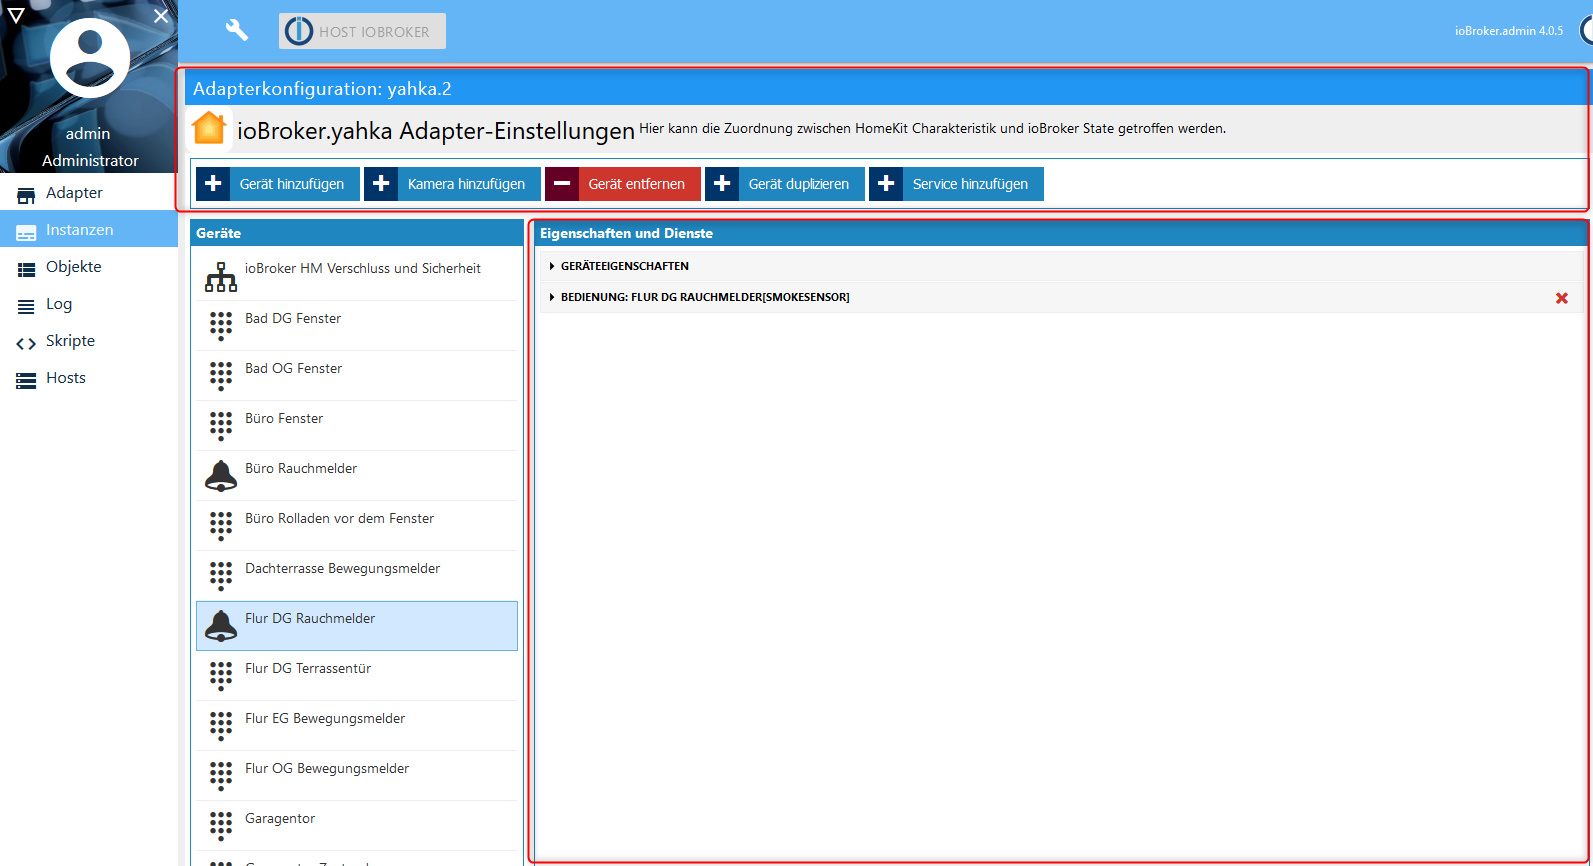Screen dimensions: 1593x866
Task: Click the dots icon next to Flur OG Bewegungsmelder
Action: (x=221, y=776)
